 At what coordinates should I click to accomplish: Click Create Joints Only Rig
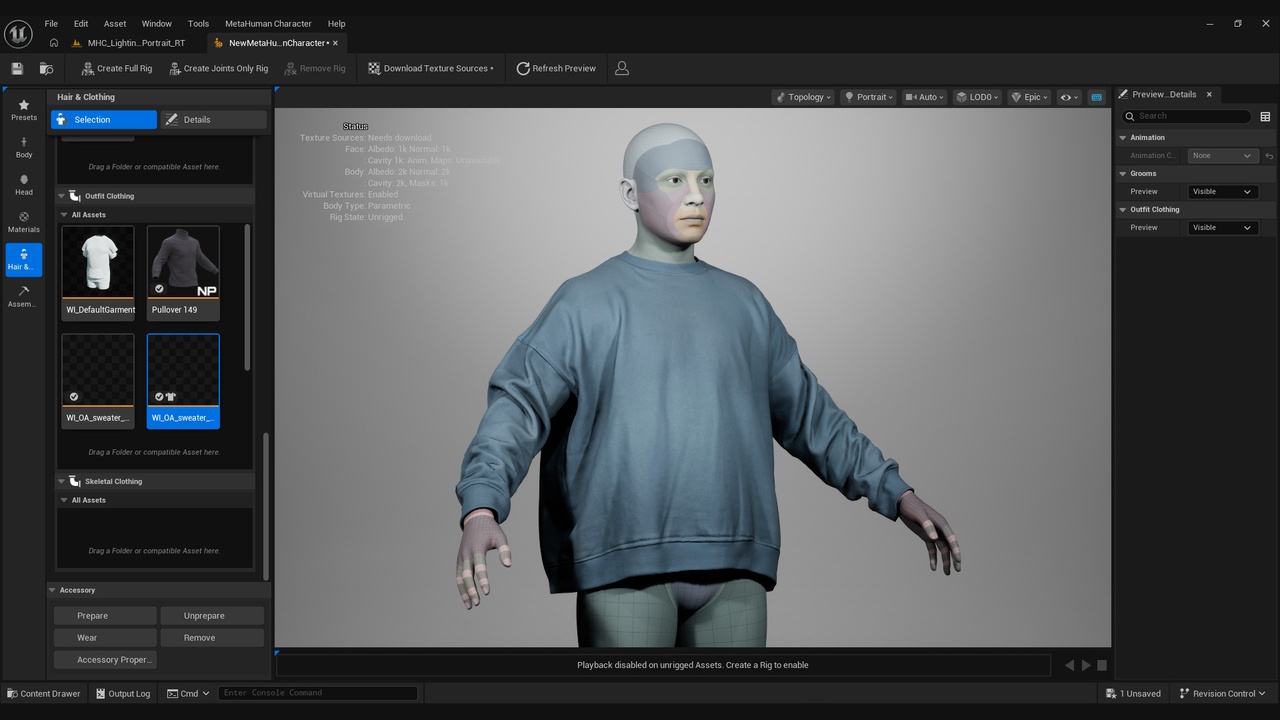[x=218, y=68]
